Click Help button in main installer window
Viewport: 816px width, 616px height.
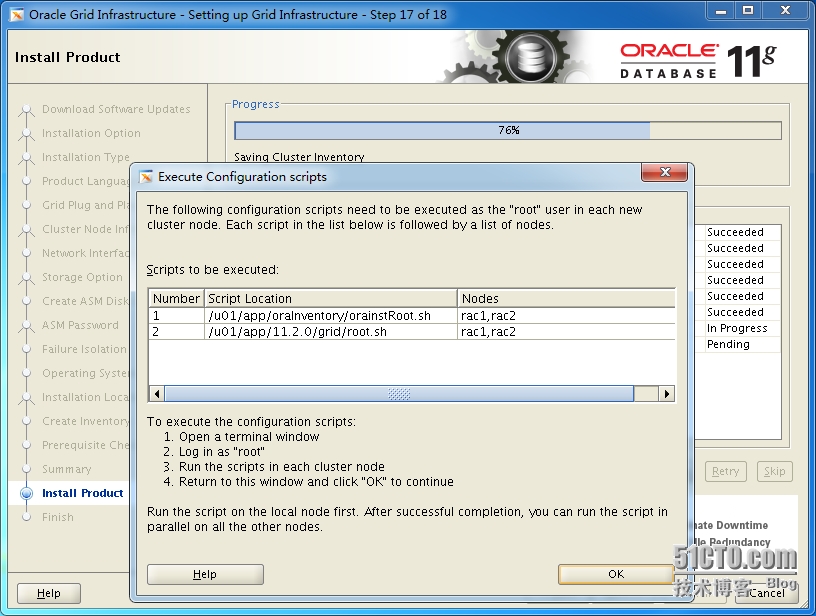pos(49,593)
